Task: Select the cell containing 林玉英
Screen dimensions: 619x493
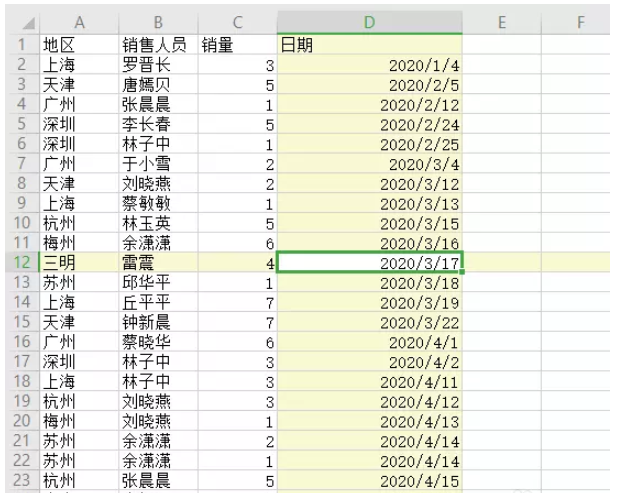Action: click(x=158, y=223)
